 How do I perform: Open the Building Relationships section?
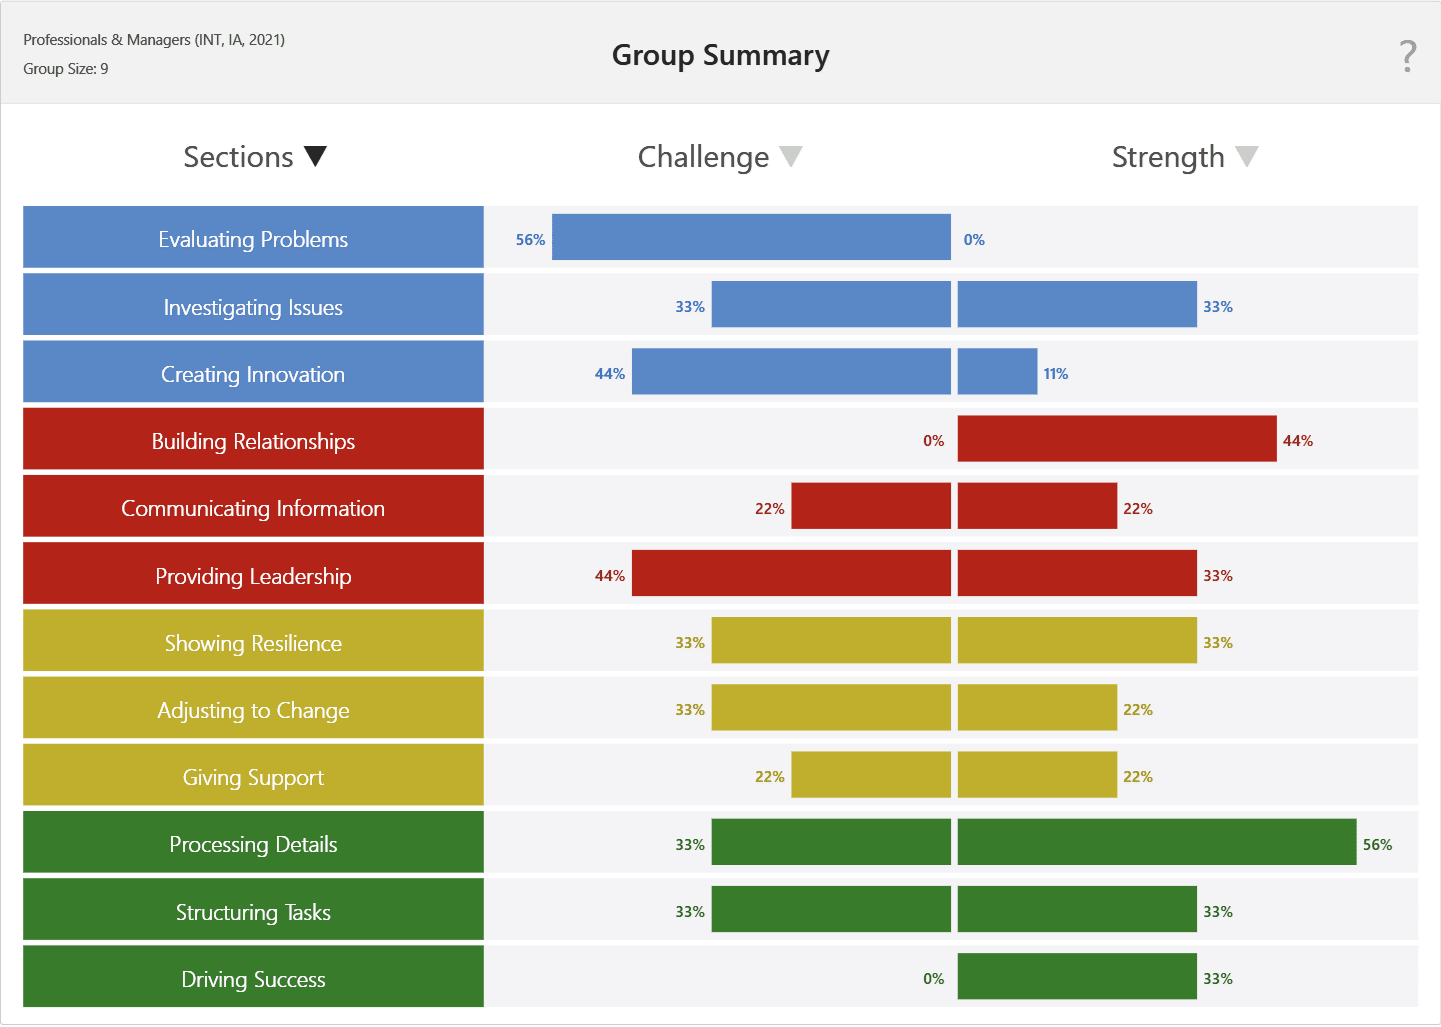click(252, 440)
